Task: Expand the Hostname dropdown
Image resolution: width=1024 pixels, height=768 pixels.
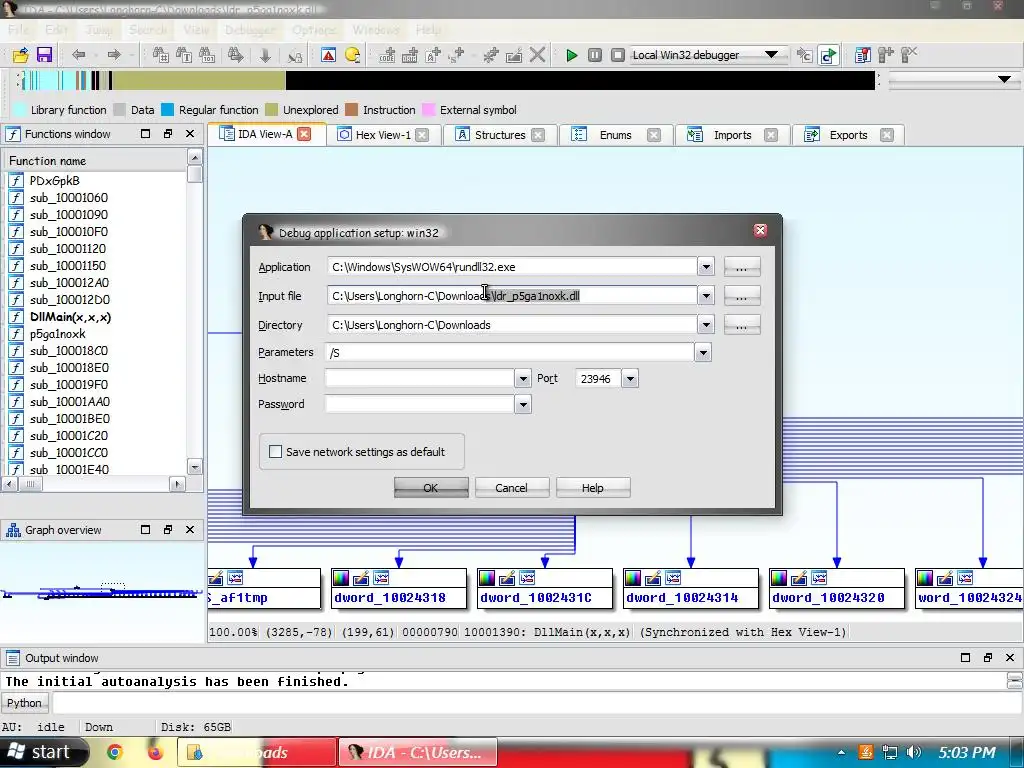Action: tap(522, 378)
